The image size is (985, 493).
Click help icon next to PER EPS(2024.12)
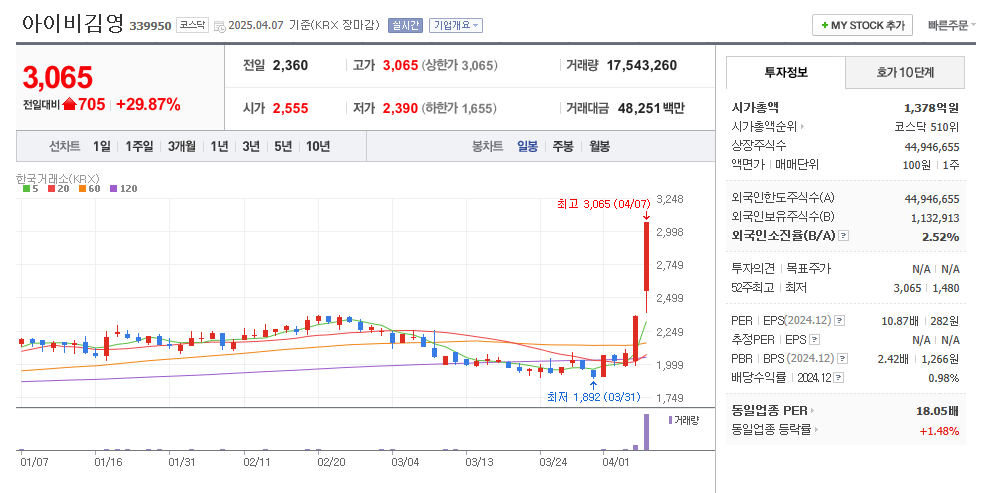tap(839, 321)
